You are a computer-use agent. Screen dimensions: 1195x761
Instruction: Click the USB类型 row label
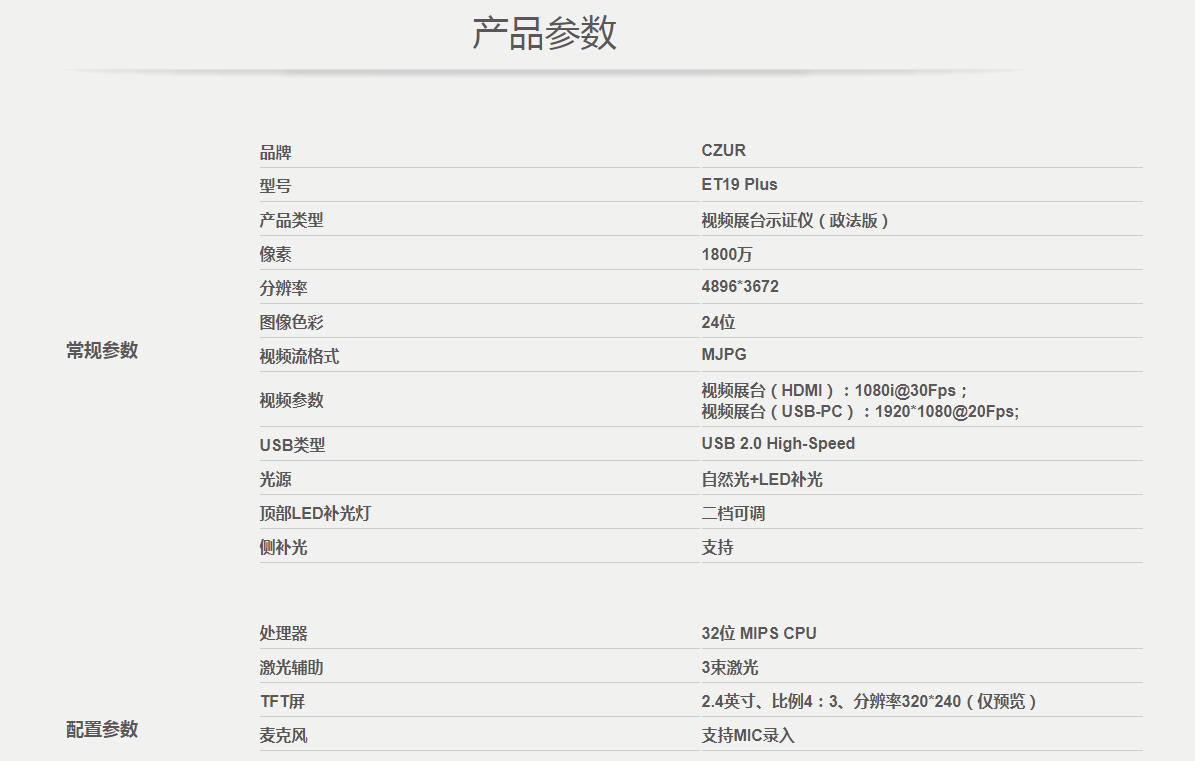tap(292, 445)
